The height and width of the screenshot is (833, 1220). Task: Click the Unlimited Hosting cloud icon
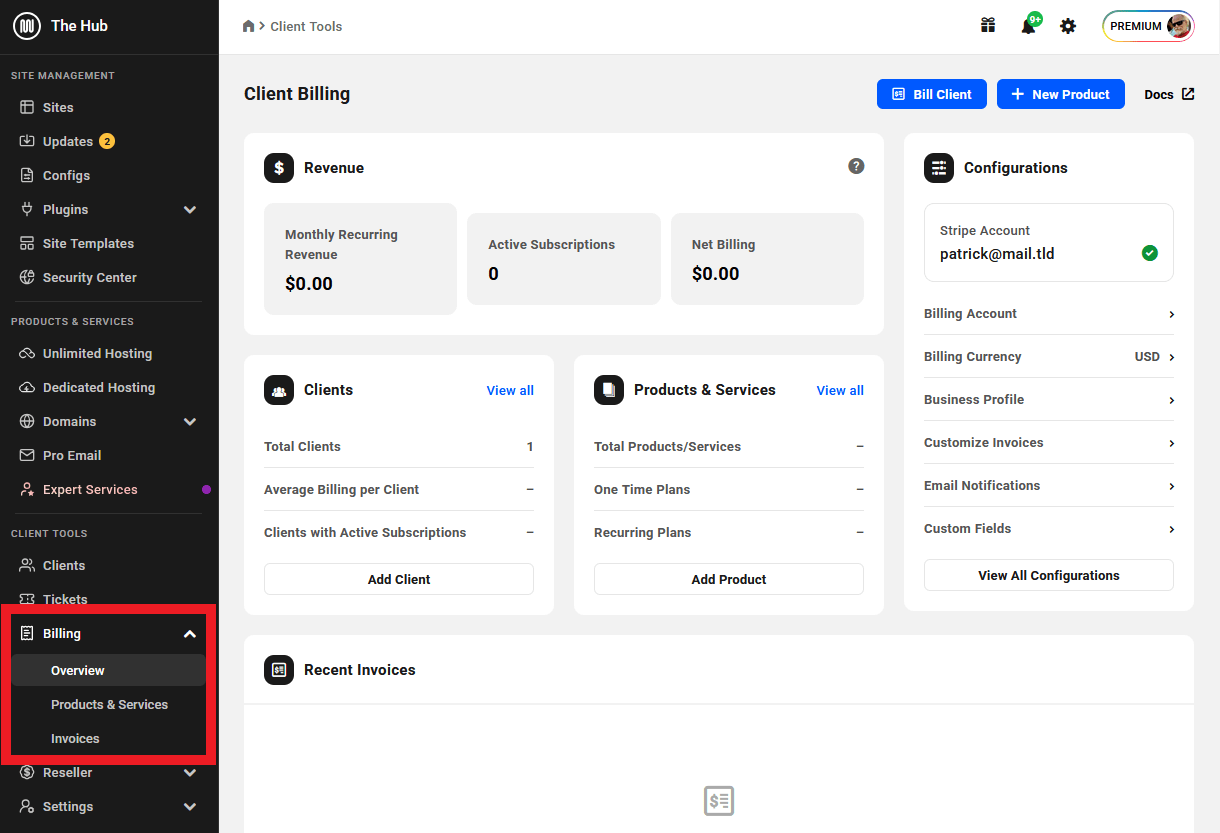tap(27, 353)
